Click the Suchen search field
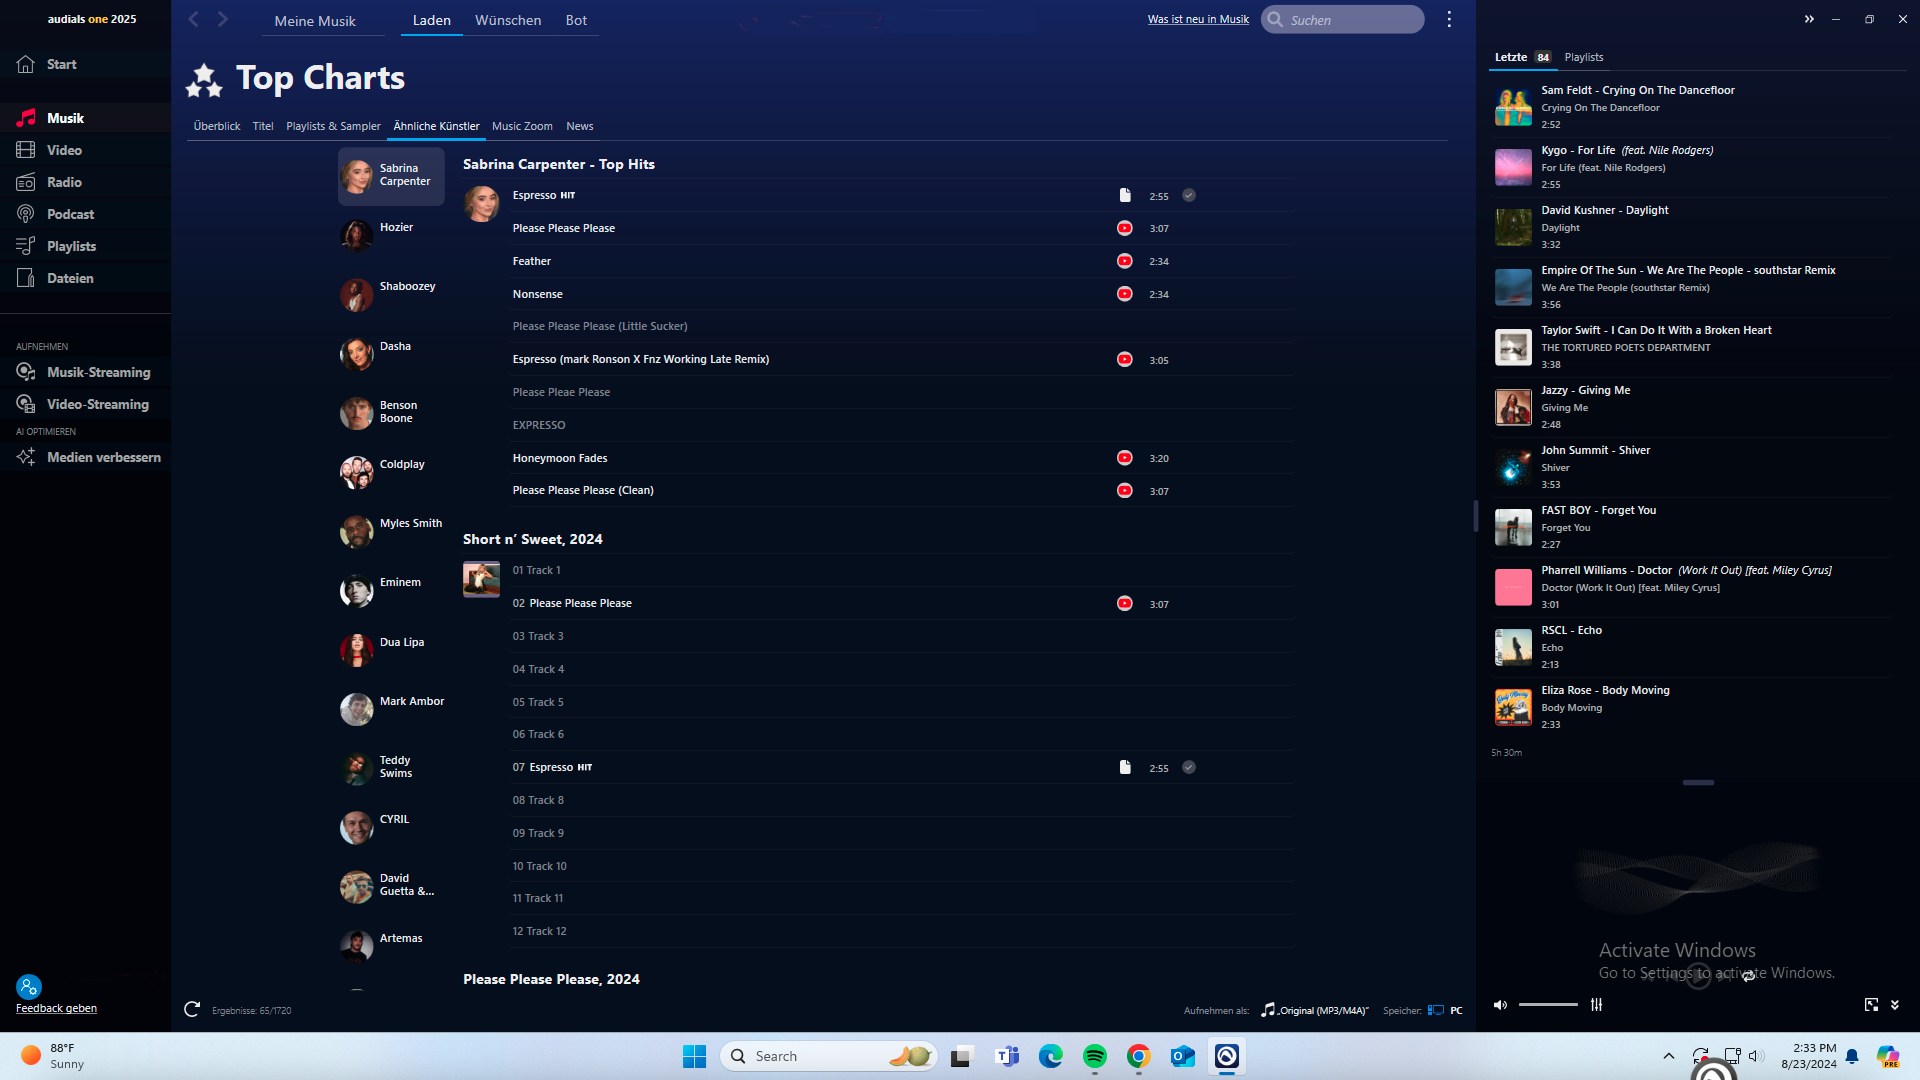The width and height of the screenshot is (1920, 1080). point(1343,19)
